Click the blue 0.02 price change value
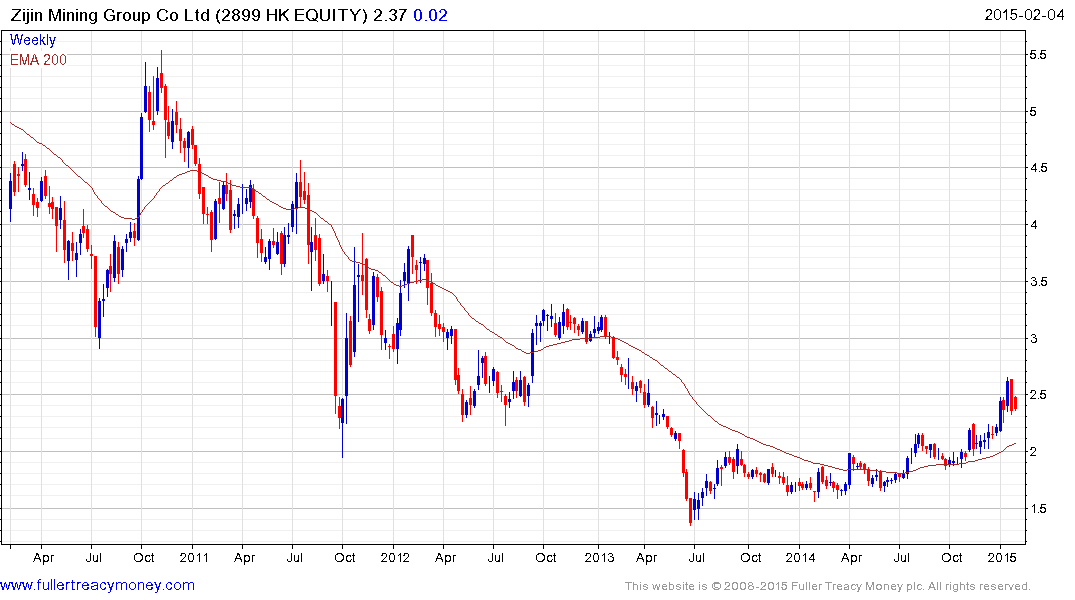The image size is (1075, 600). [x=430, y=15]
